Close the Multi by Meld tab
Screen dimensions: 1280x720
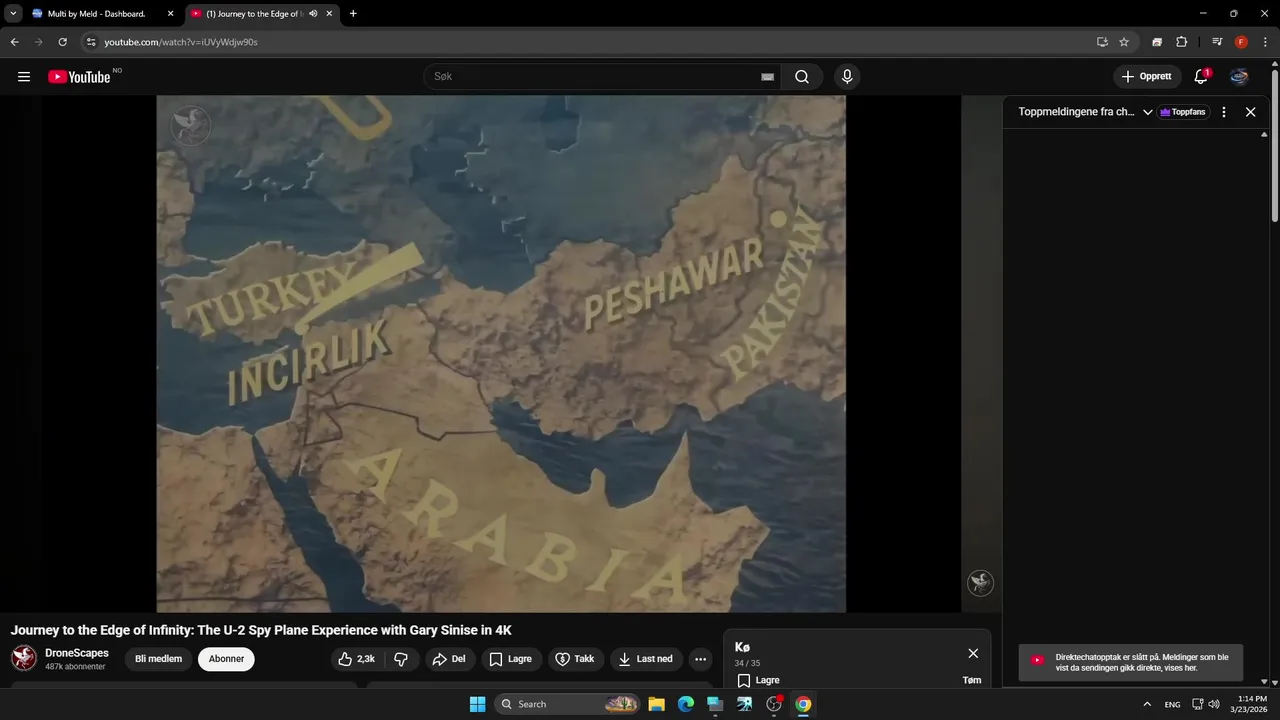(x=170, y=14)
